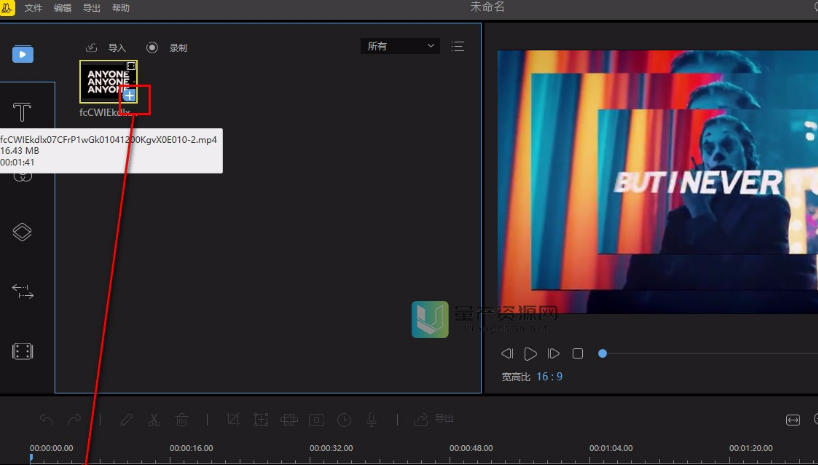Open the 导出 menu in the menu bar
Viewport: 818px width, 465px height.
pos(92,8)
